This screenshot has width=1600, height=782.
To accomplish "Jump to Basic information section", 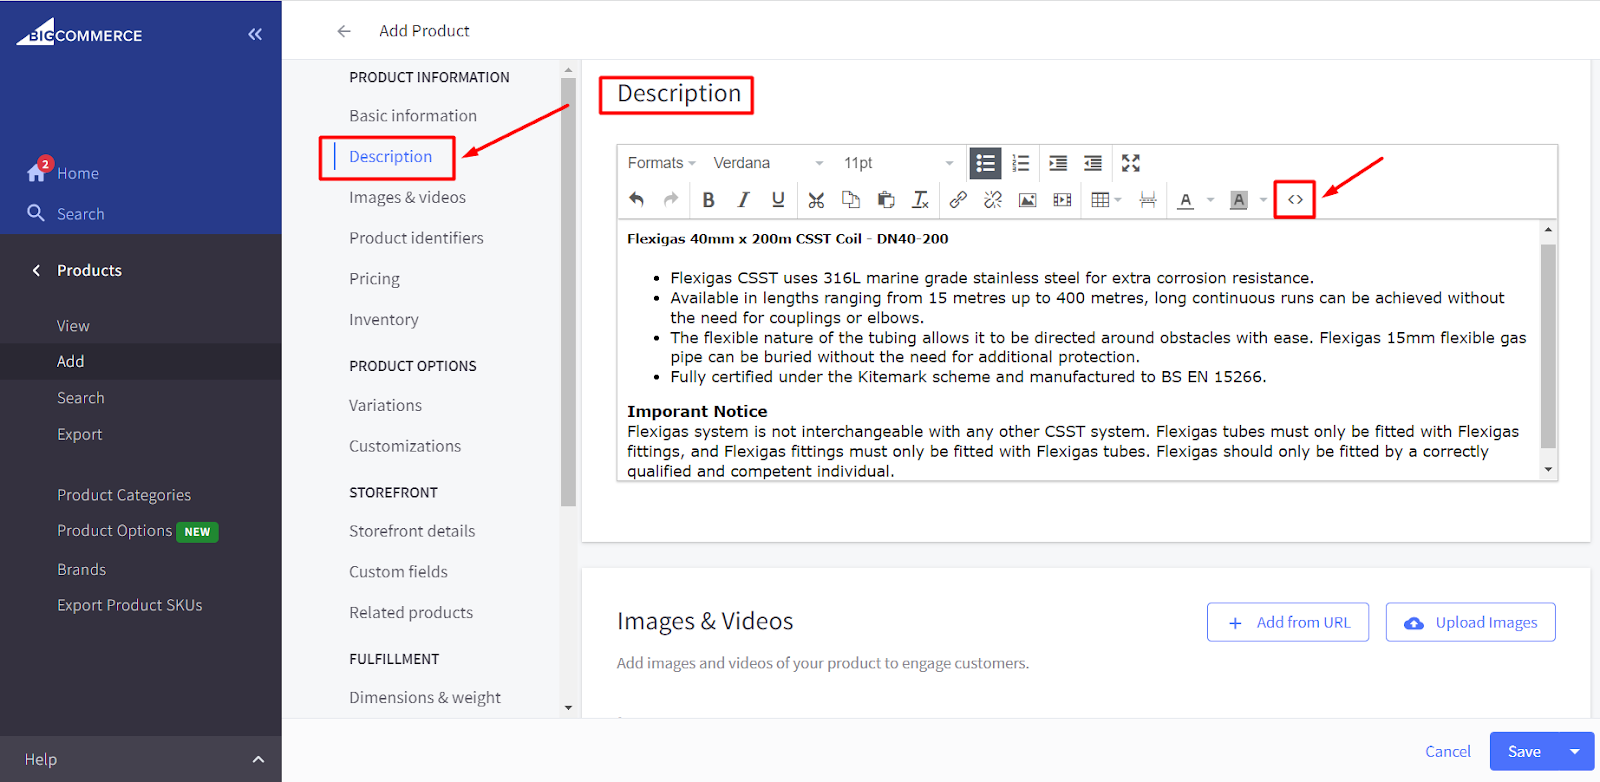I will [413, 116].
